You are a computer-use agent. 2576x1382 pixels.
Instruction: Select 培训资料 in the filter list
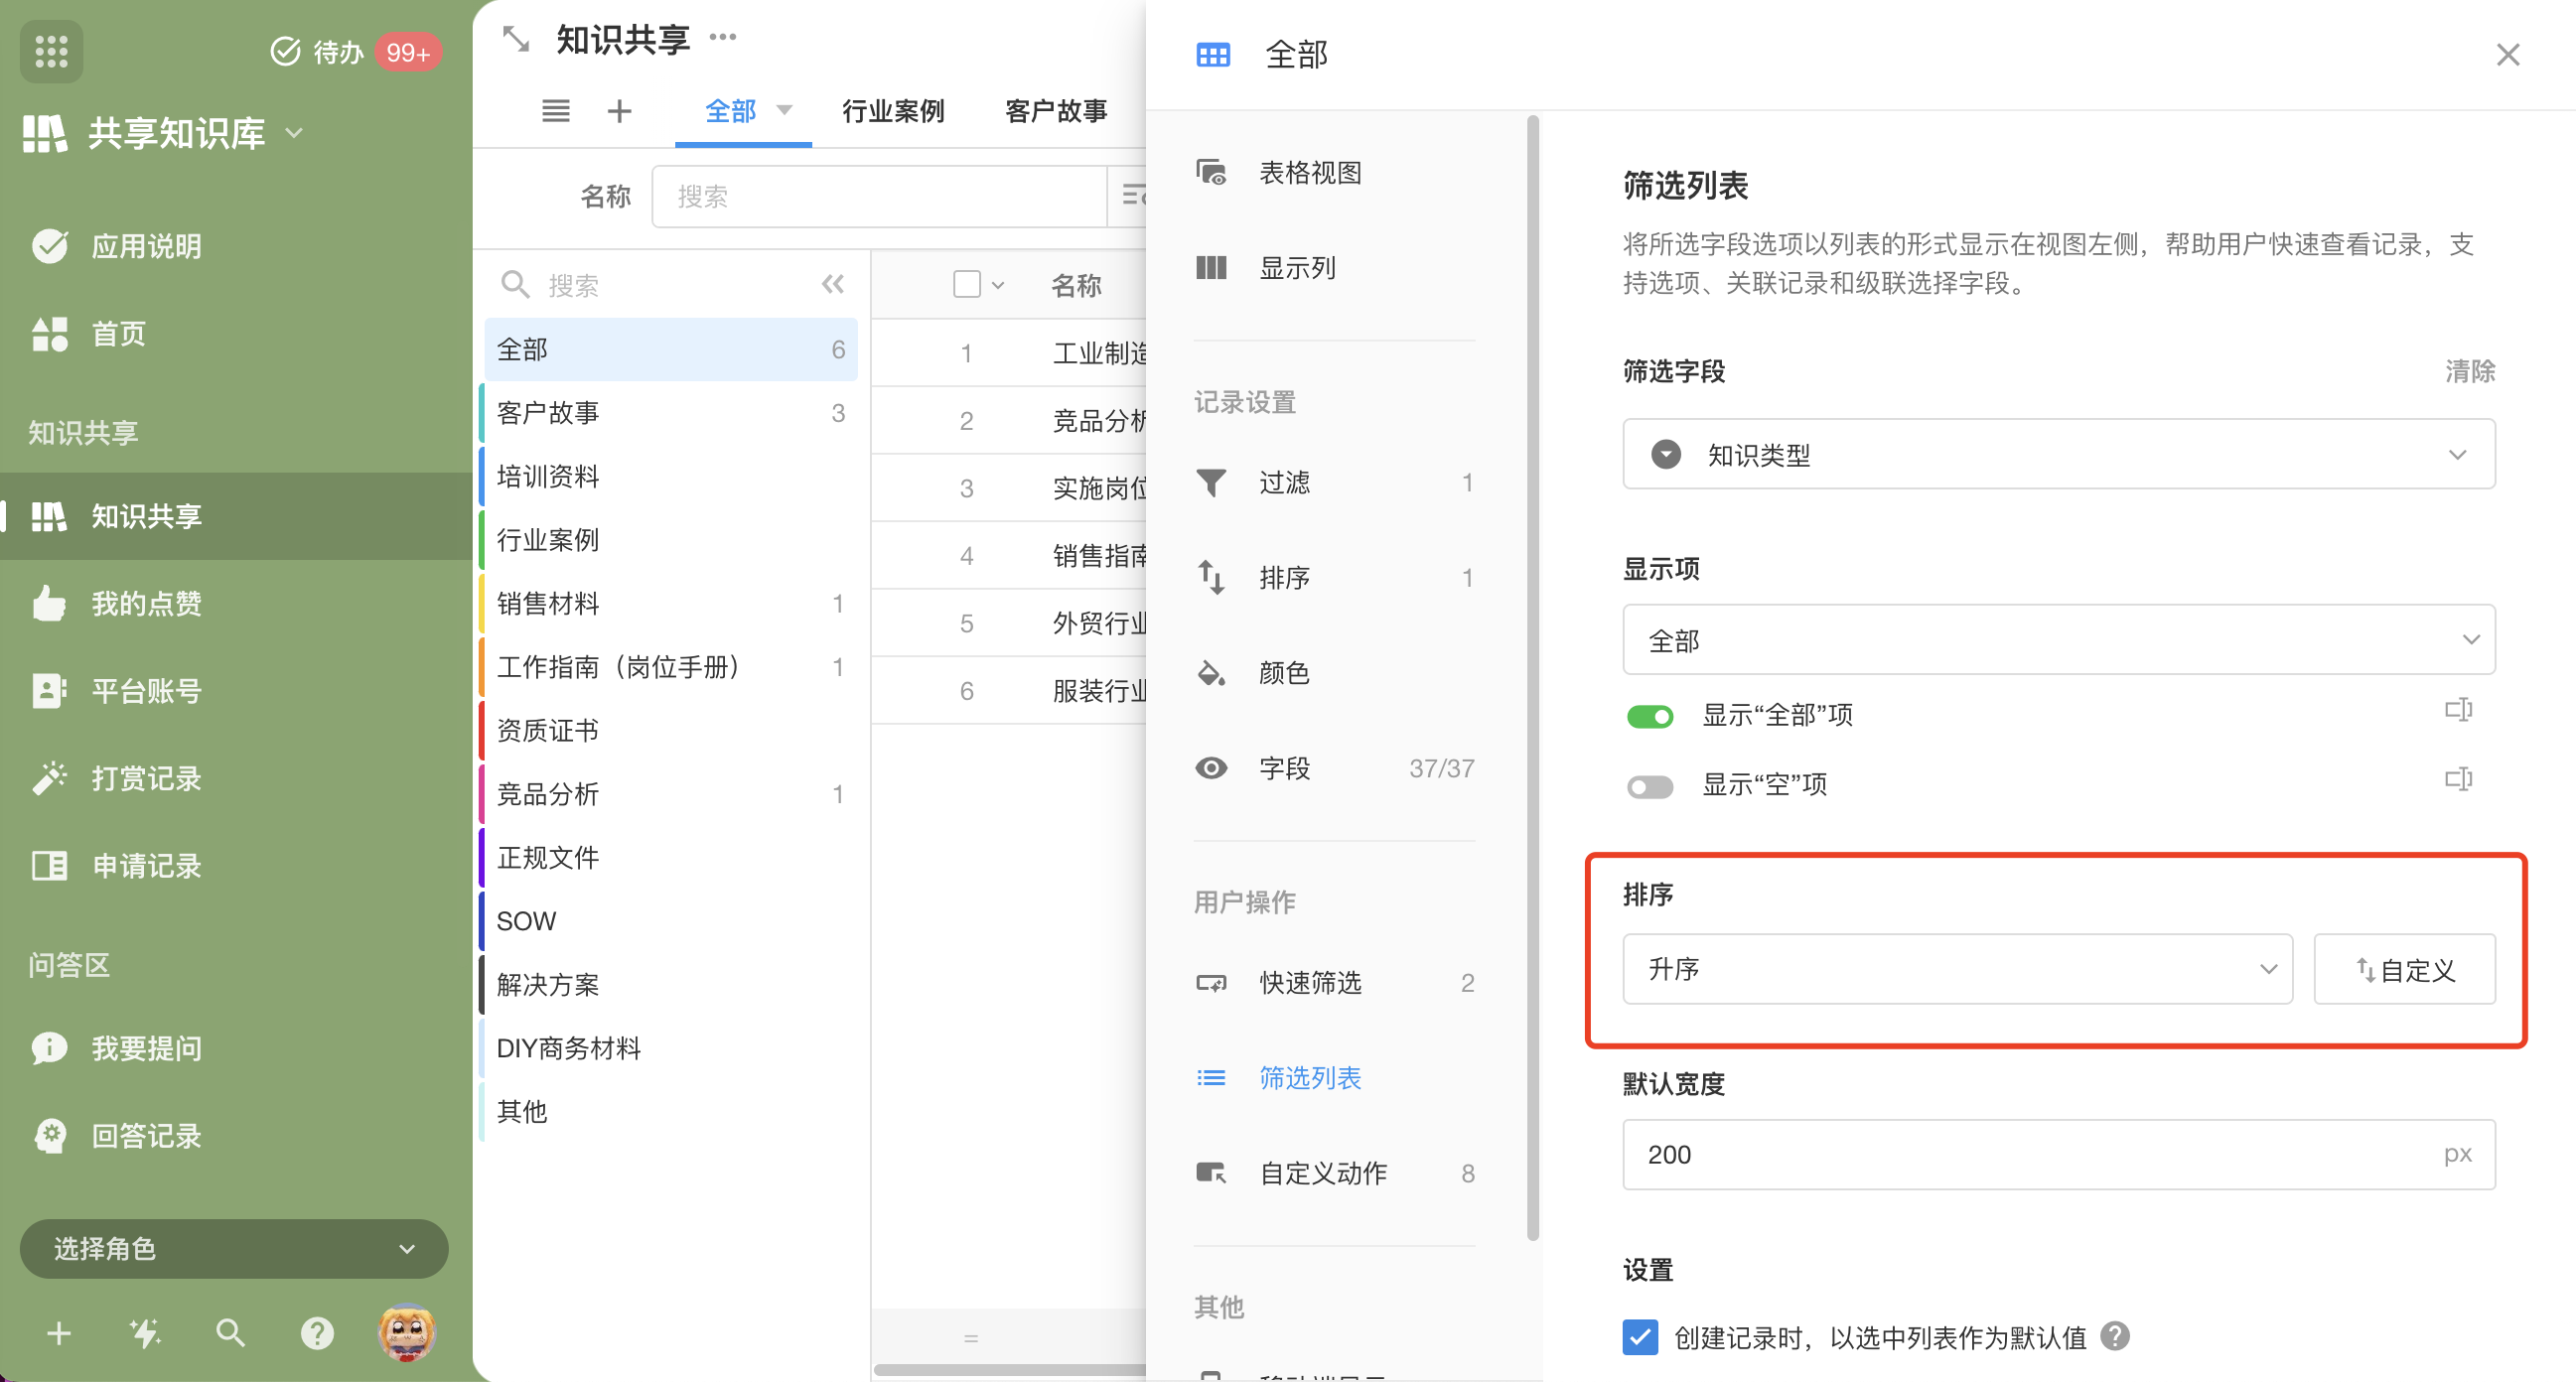[670, 476]
